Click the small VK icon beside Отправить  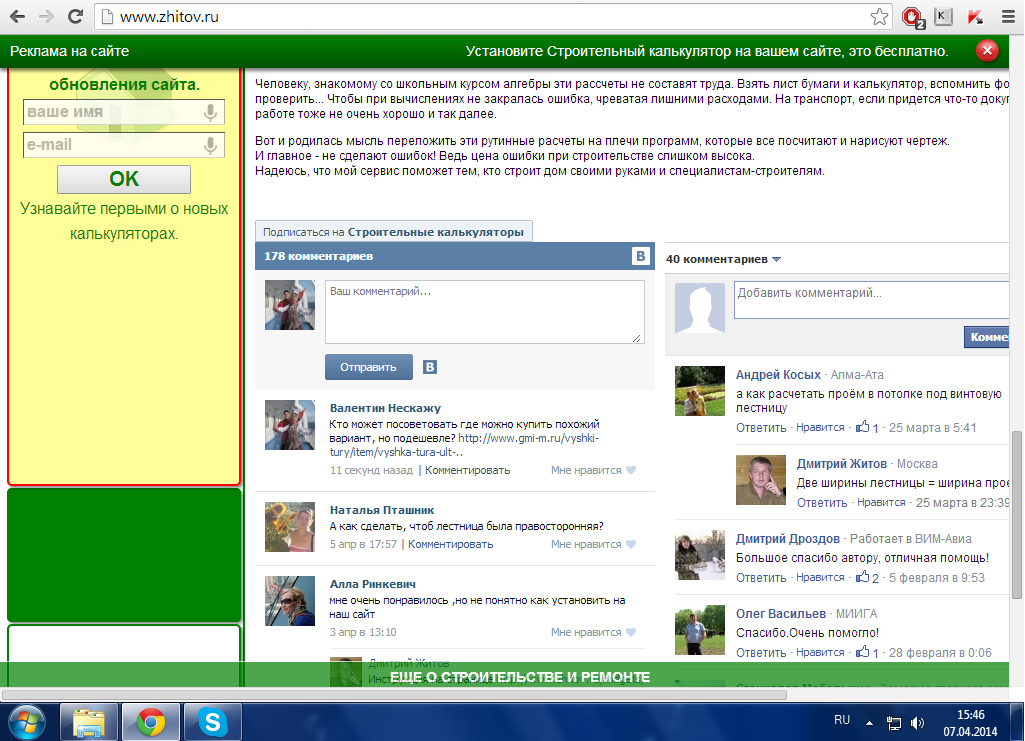[429, 367]
